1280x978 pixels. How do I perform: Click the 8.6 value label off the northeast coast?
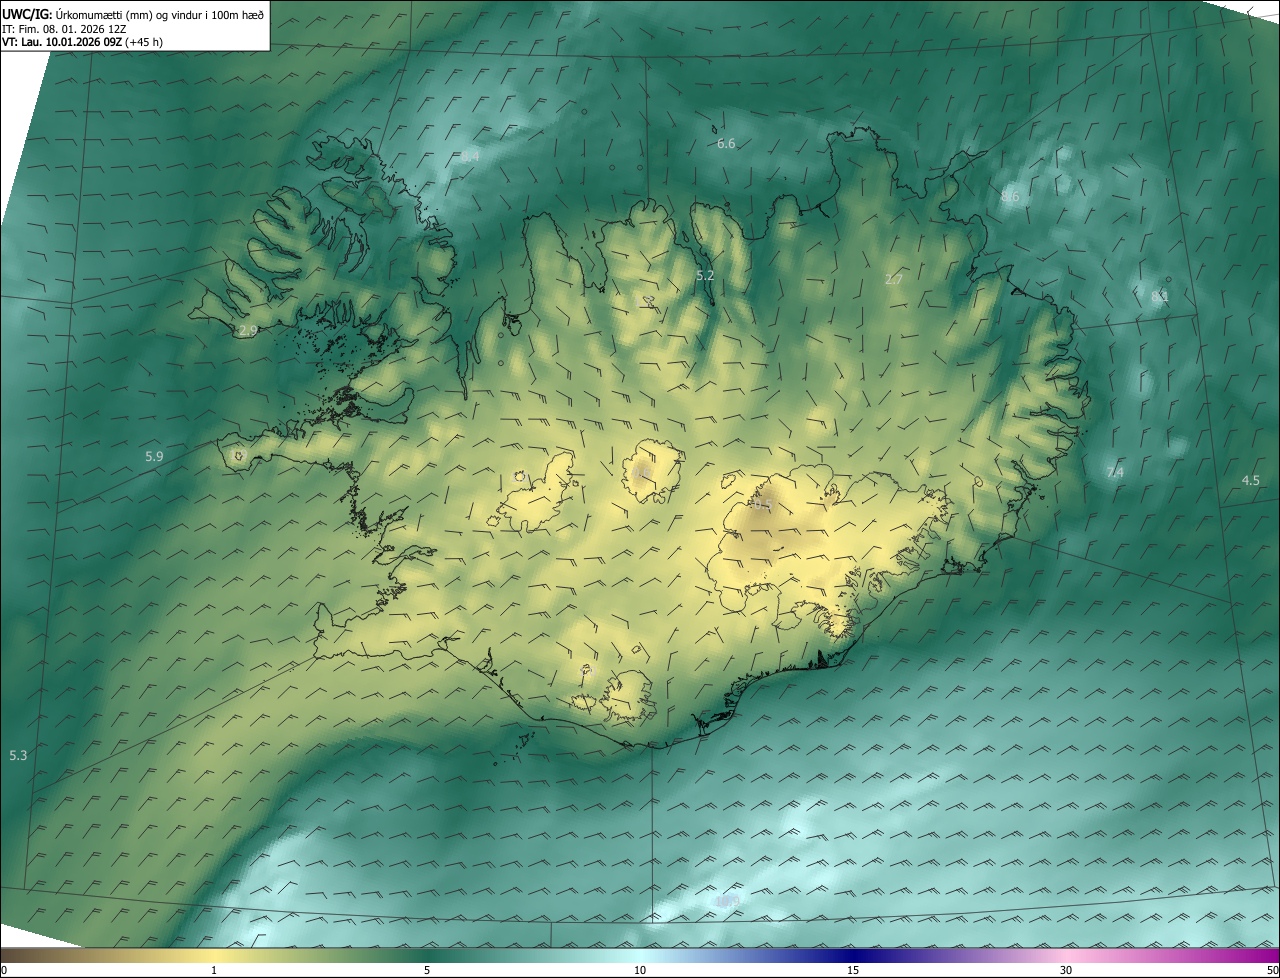click(x=1010, y=197)
